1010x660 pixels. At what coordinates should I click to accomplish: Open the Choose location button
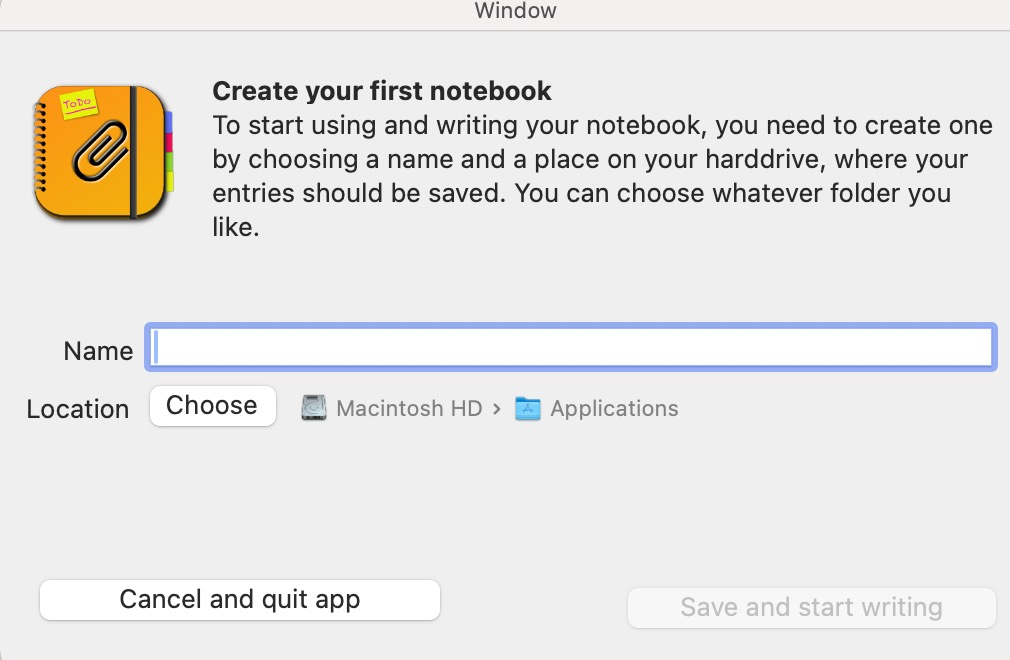(x=213, y=406)
